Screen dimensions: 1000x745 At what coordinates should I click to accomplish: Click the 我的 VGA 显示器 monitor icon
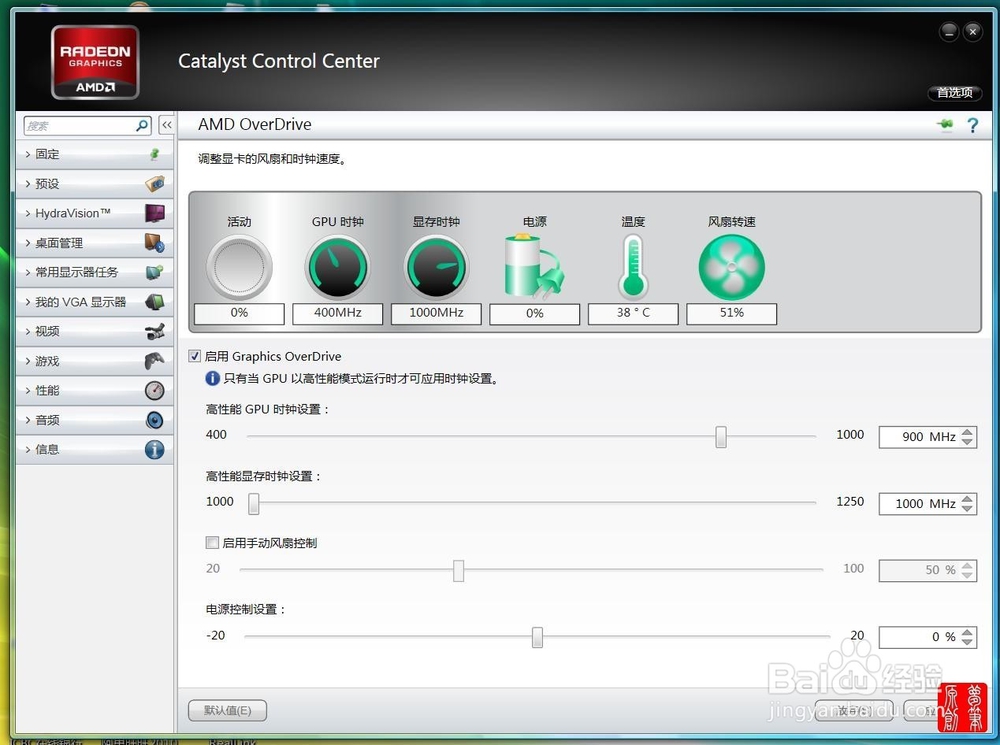point(155,302)
